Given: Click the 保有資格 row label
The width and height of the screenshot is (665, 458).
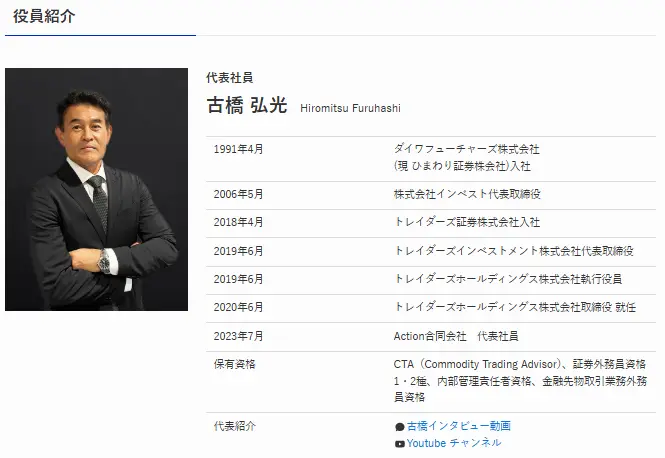Looking at the screenshot, I should pos(235,364).
